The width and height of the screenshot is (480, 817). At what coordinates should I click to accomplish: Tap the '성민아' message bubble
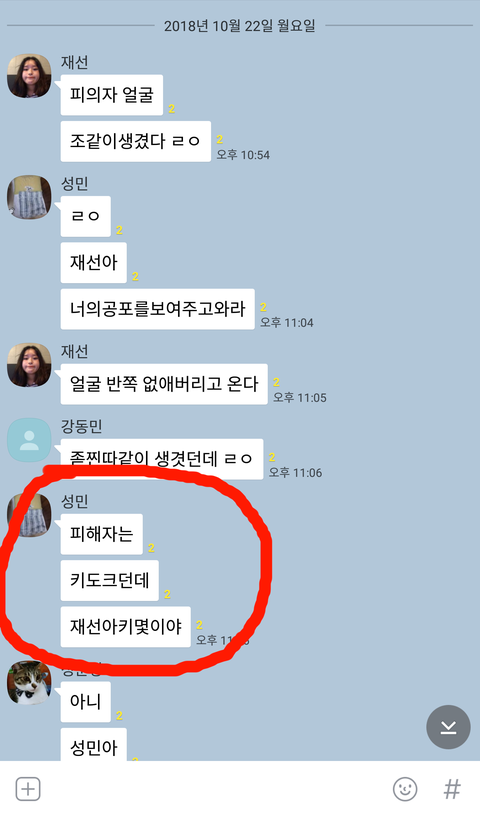pyautogui.click(x=93, y=745)
